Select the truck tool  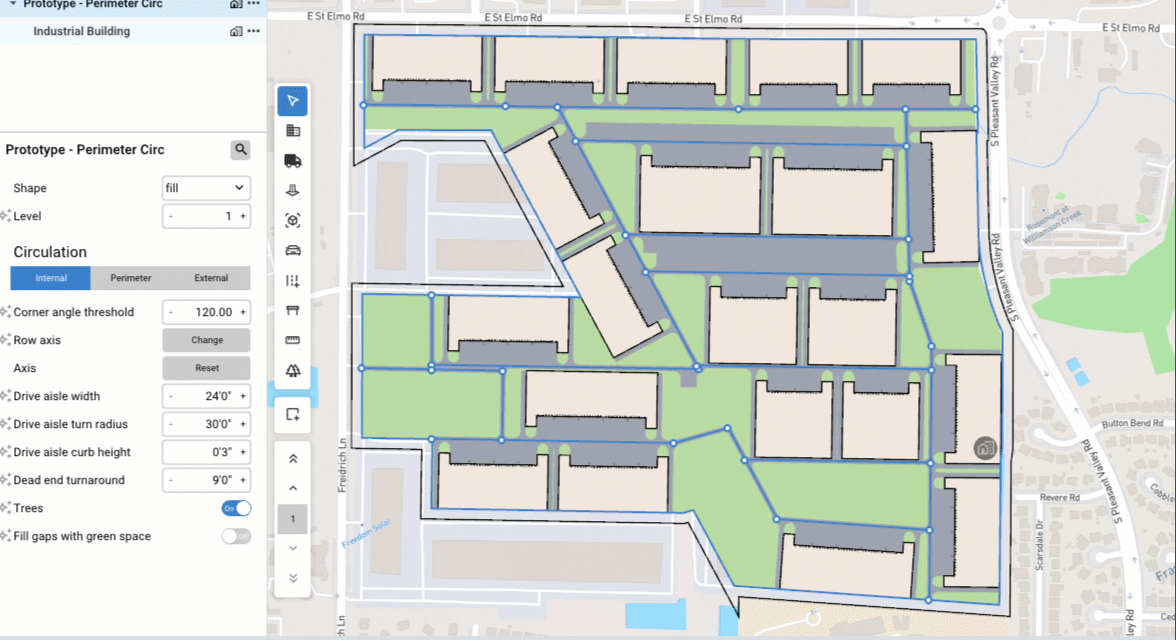[292, 161]
